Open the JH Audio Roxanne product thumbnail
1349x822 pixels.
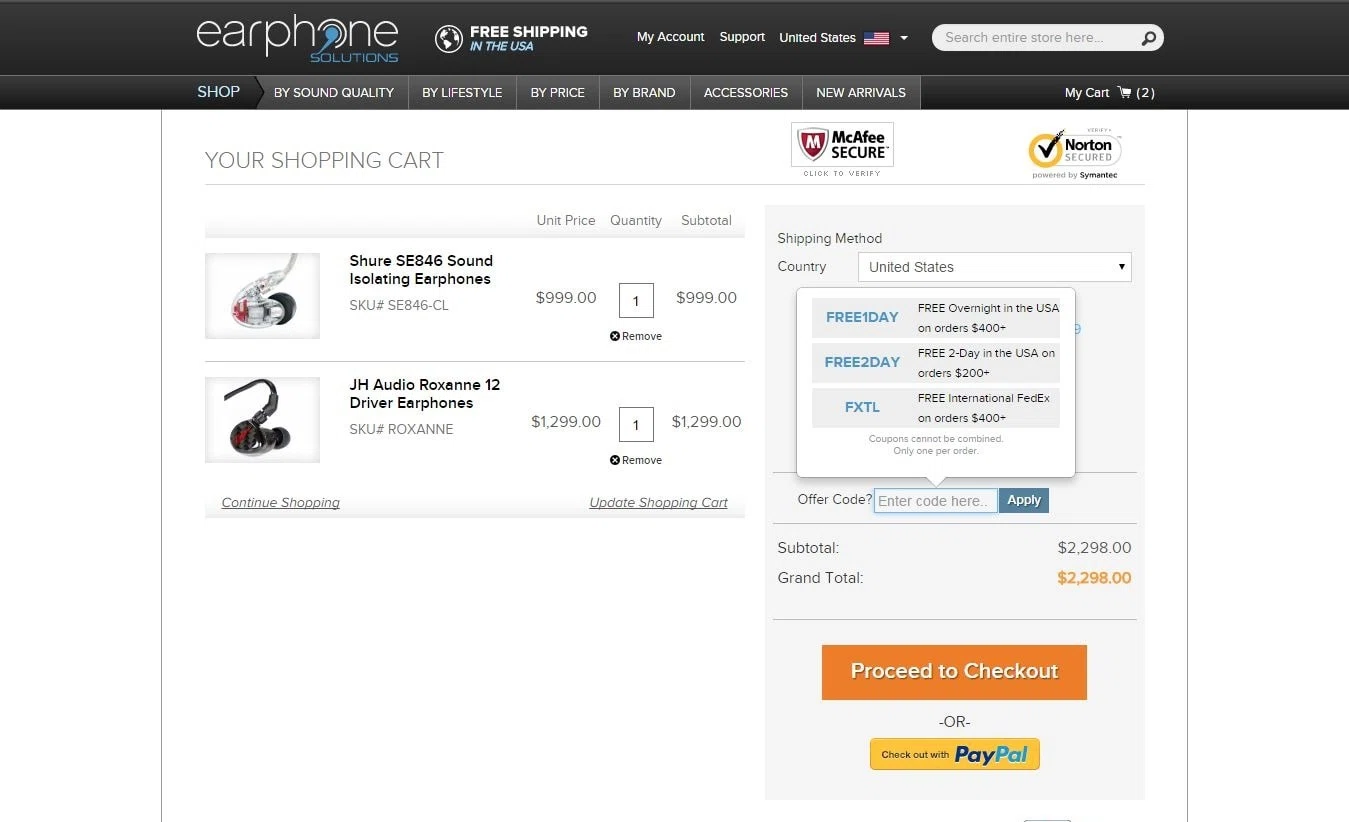(262, 419)
